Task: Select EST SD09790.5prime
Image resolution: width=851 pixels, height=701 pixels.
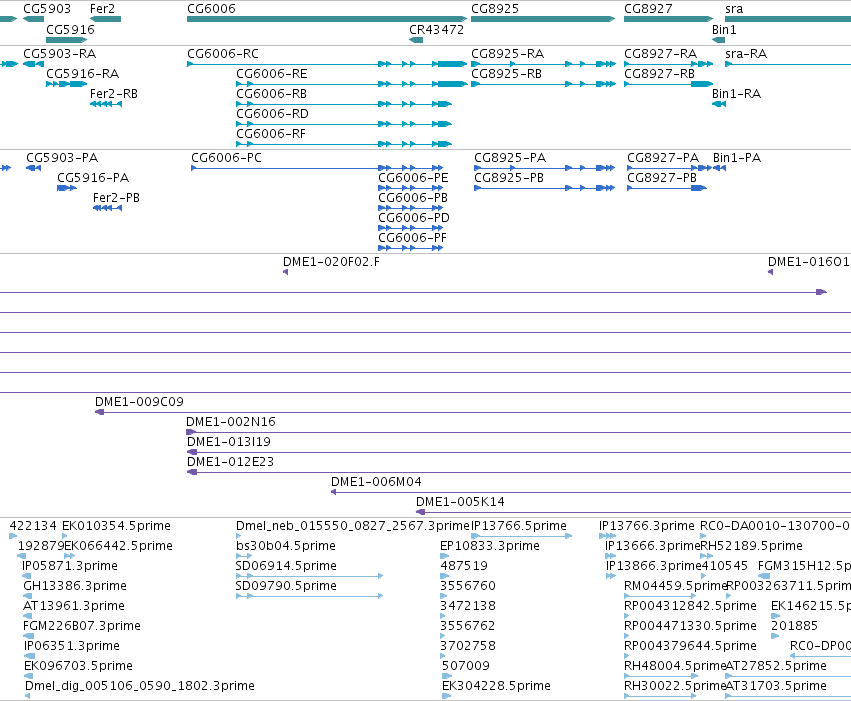Action: pos(286,587)
